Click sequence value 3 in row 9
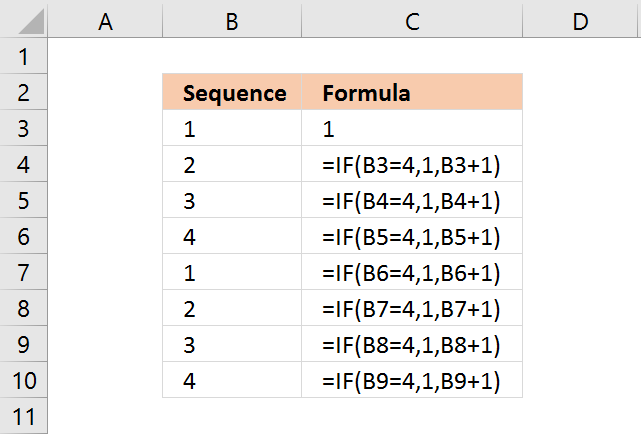Image resolution: width=641 pixels, height=434 pixels. click(232, 345)
